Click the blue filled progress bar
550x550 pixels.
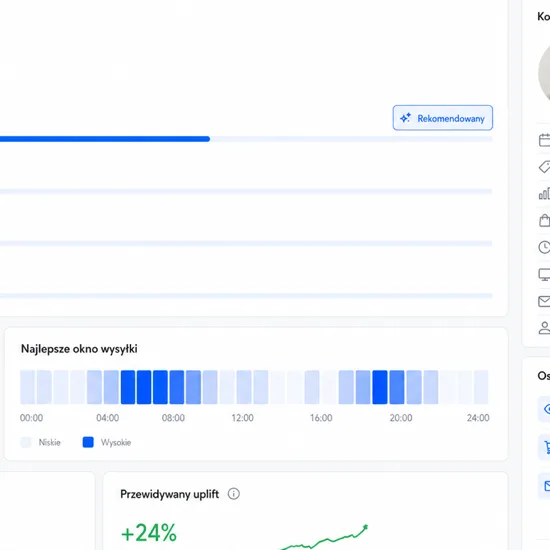pos(105,139)
